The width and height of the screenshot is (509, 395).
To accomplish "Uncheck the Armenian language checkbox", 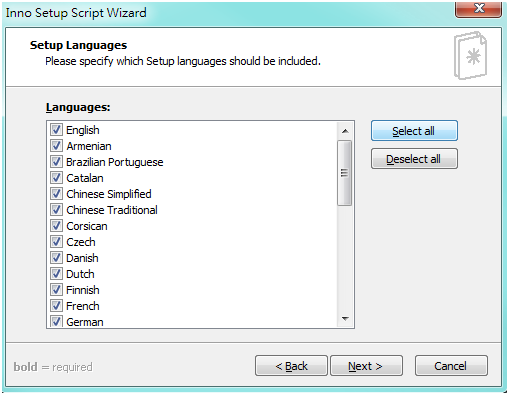I will coord(56,146).
